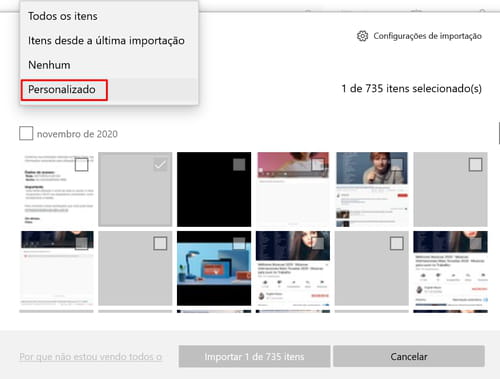Select checkbox on red-haired singer thumbnail
Screen dimensions: 500x379
pos(396,164)
